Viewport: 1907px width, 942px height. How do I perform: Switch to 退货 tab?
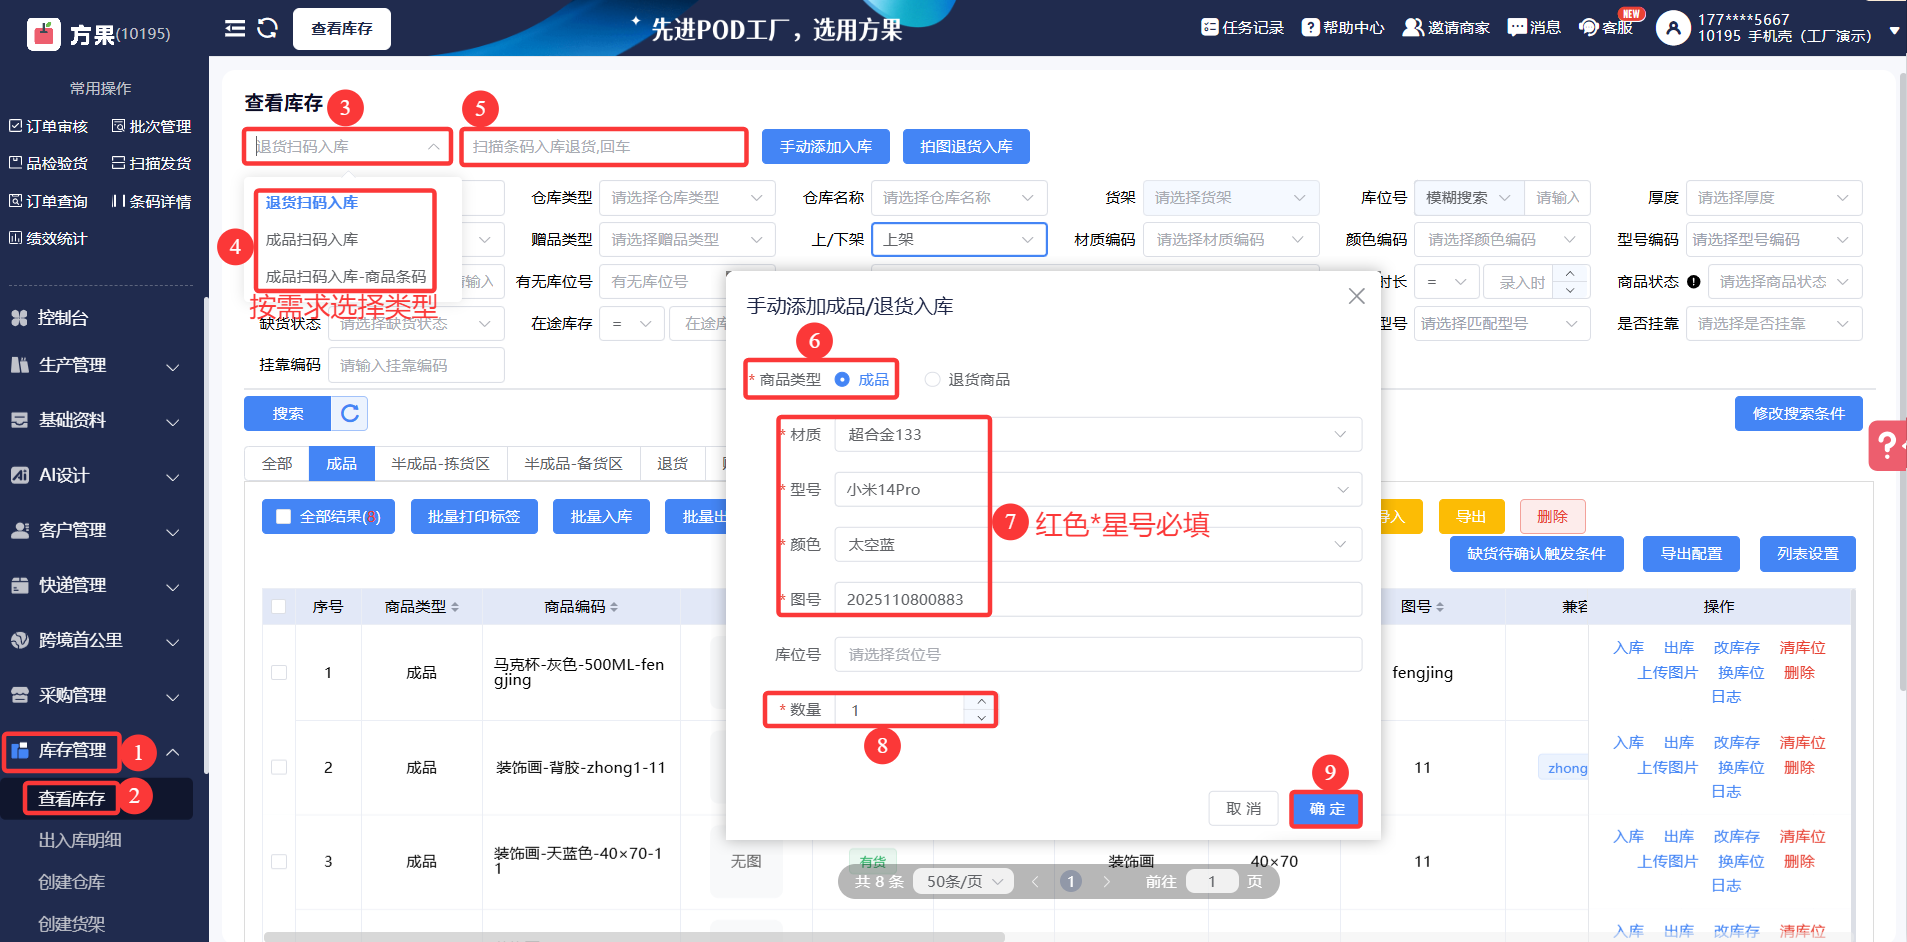pyautogui.click(x=672, y=463)
